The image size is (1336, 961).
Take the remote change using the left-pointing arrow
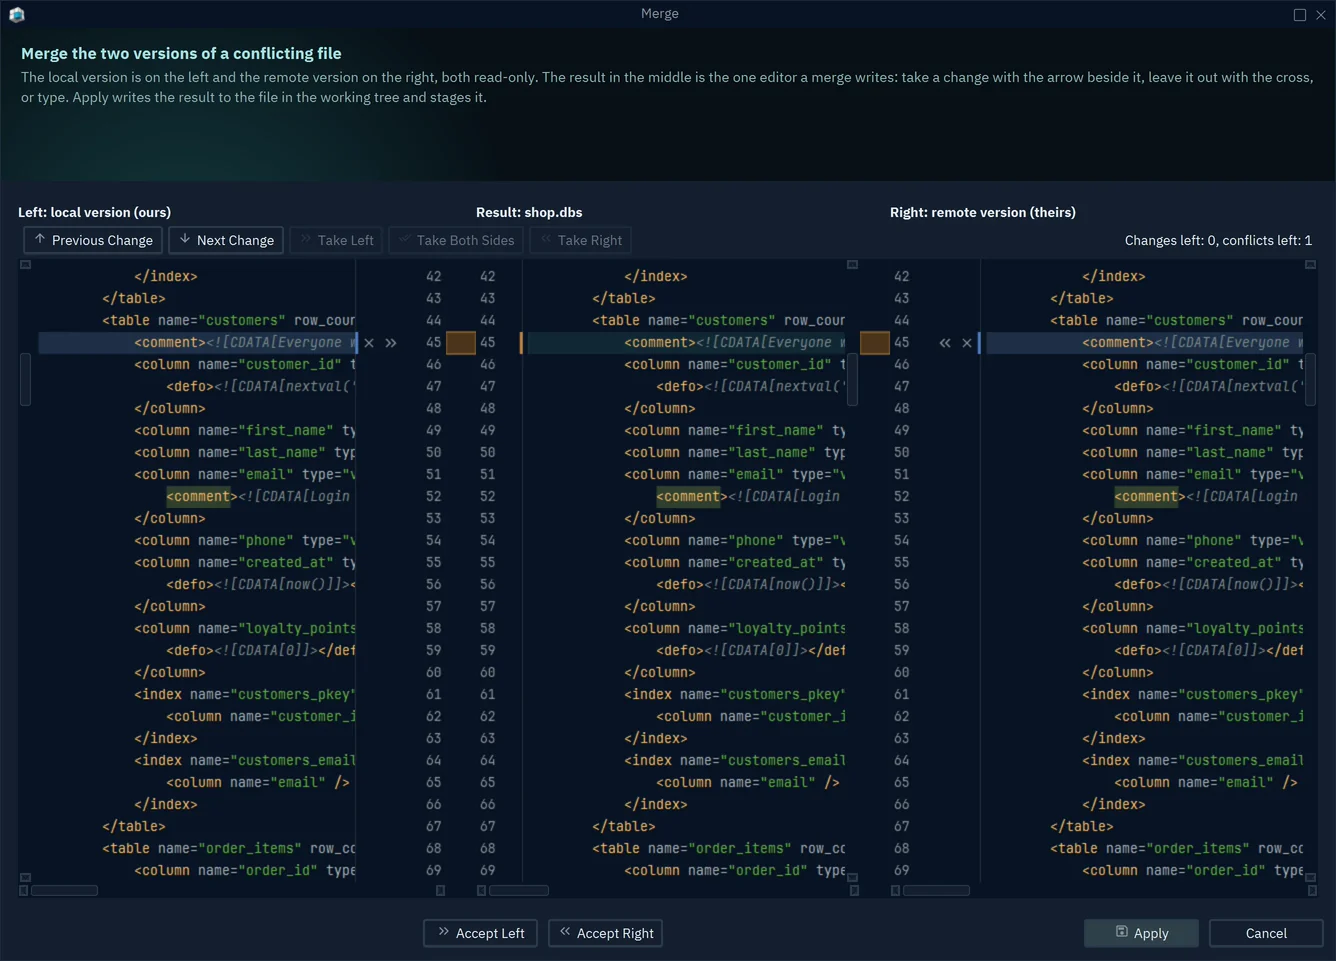click(945, 343)
